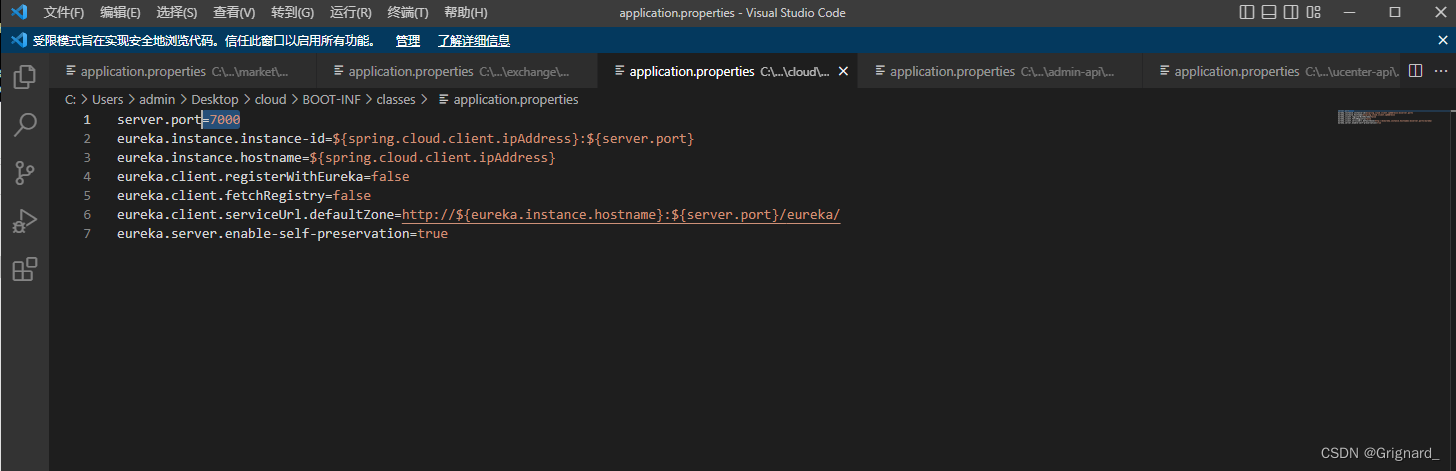This screenshot has height=471, width=1456.
Task: Open the Source Control view
Action: point(25,172)
